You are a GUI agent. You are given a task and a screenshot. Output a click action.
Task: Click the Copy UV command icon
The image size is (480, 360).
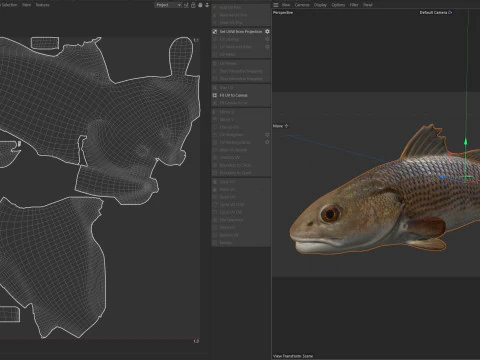pos(215,182)
